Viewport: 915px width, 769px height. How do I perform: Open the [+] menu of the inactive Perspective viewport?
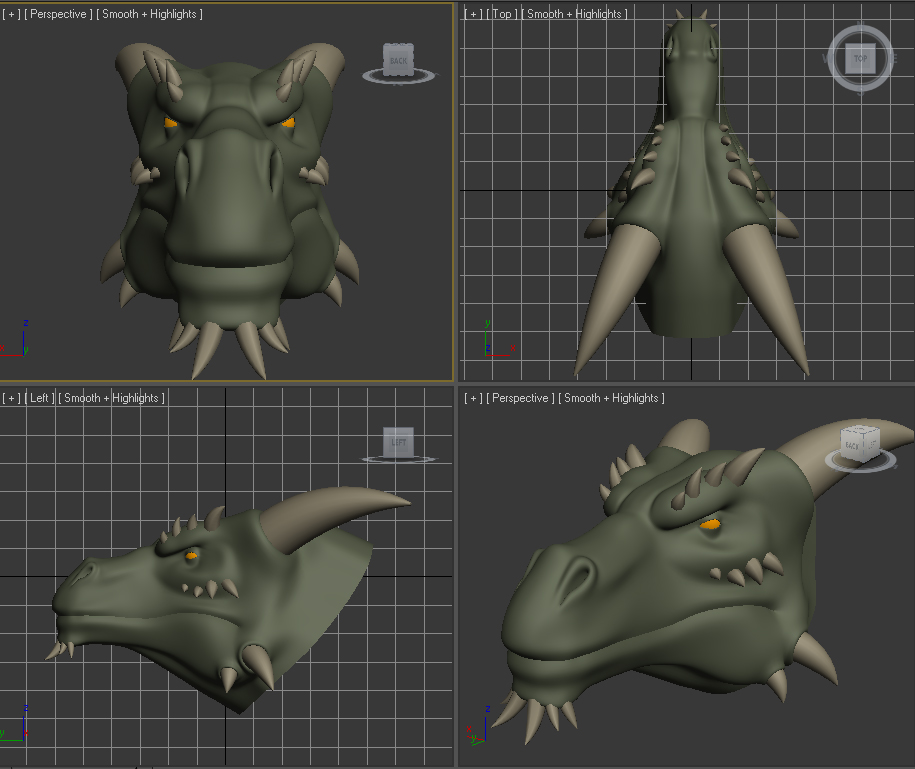coord(473,398)
